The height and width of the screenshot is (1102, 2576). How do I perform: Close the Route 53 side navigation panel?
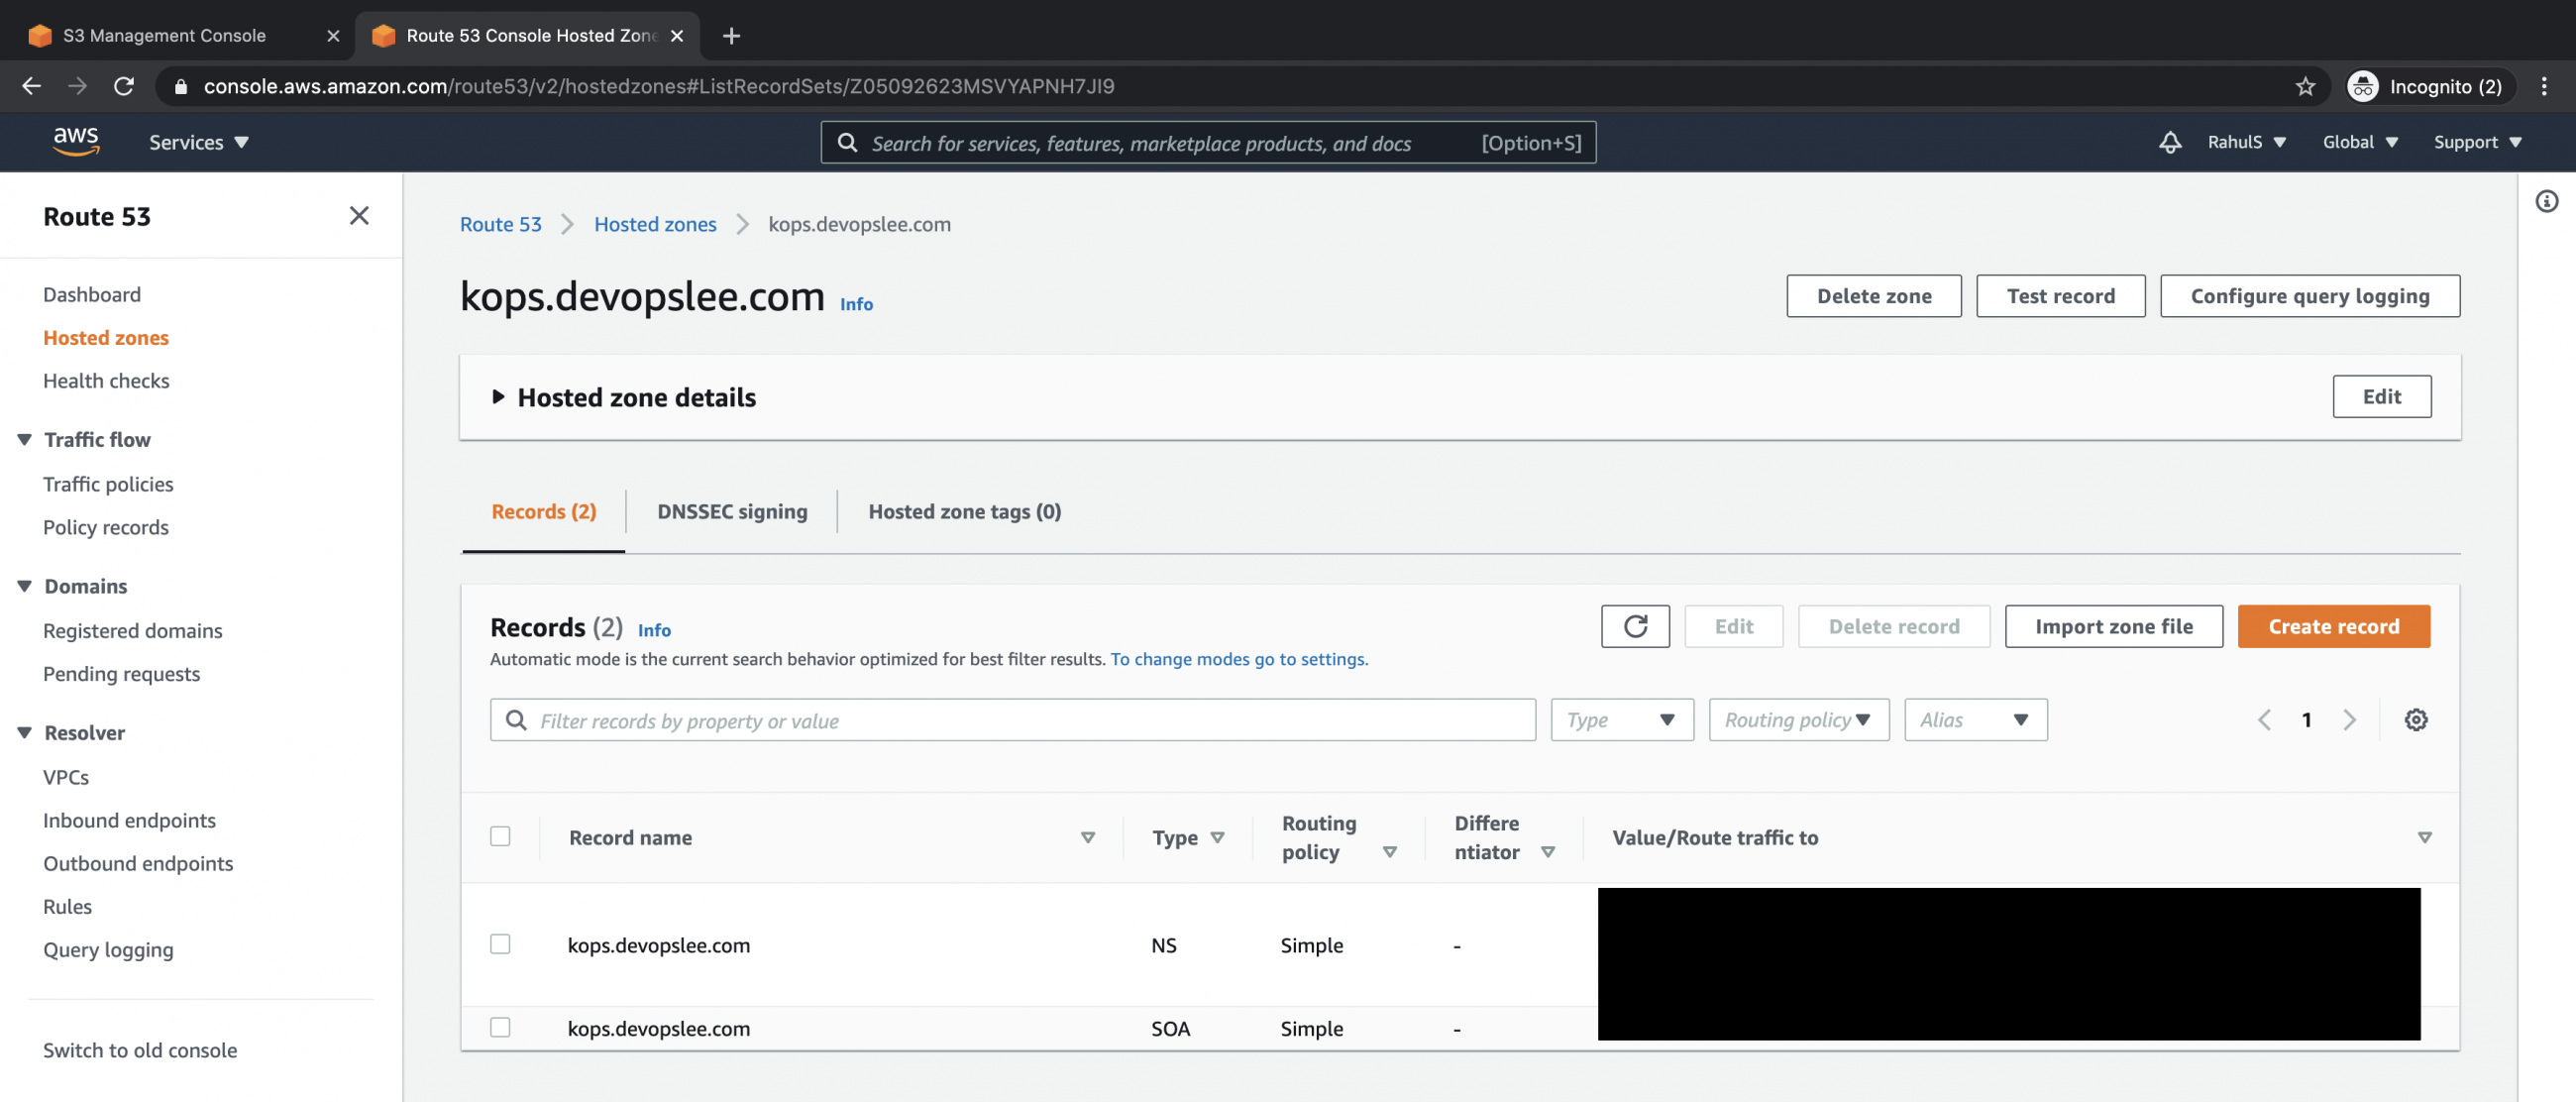(x=359, y=215)
